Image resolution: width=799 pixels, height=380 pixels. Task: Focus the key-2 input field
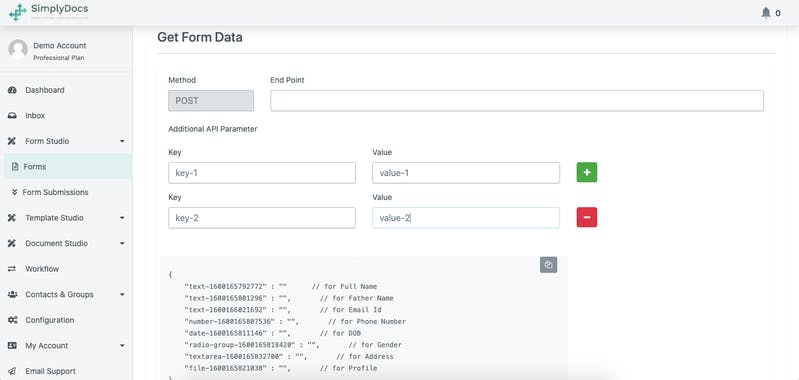click(x=262, y=218)
